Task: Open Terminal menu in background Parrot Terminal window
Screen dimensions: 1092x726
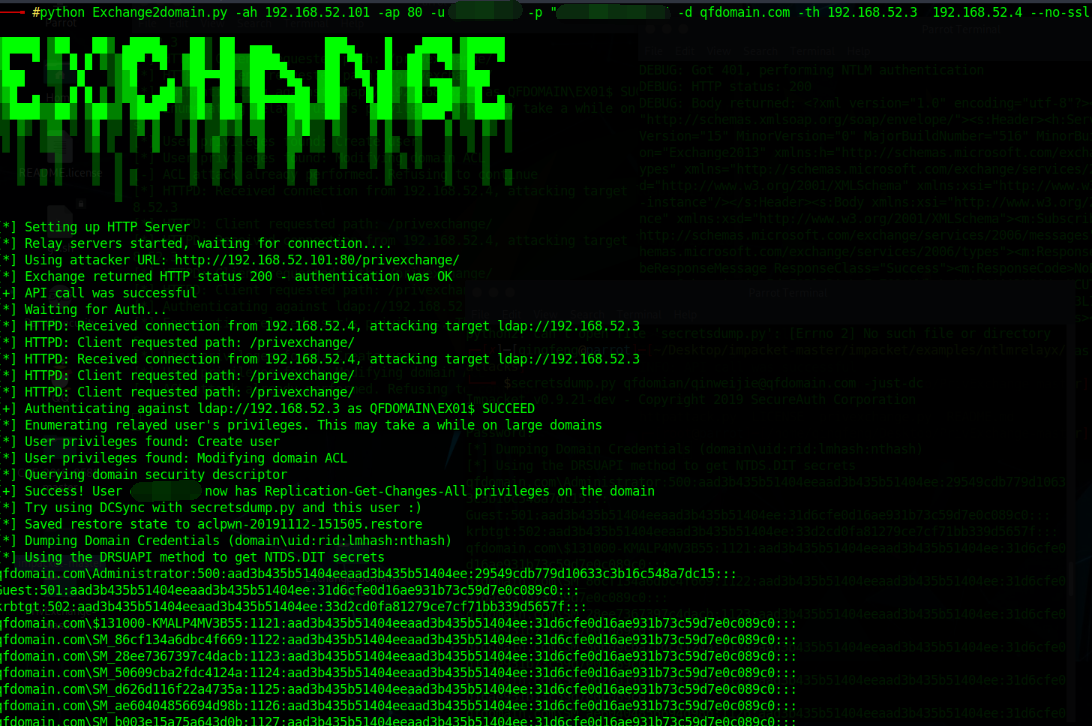Action: pos(812,52)
